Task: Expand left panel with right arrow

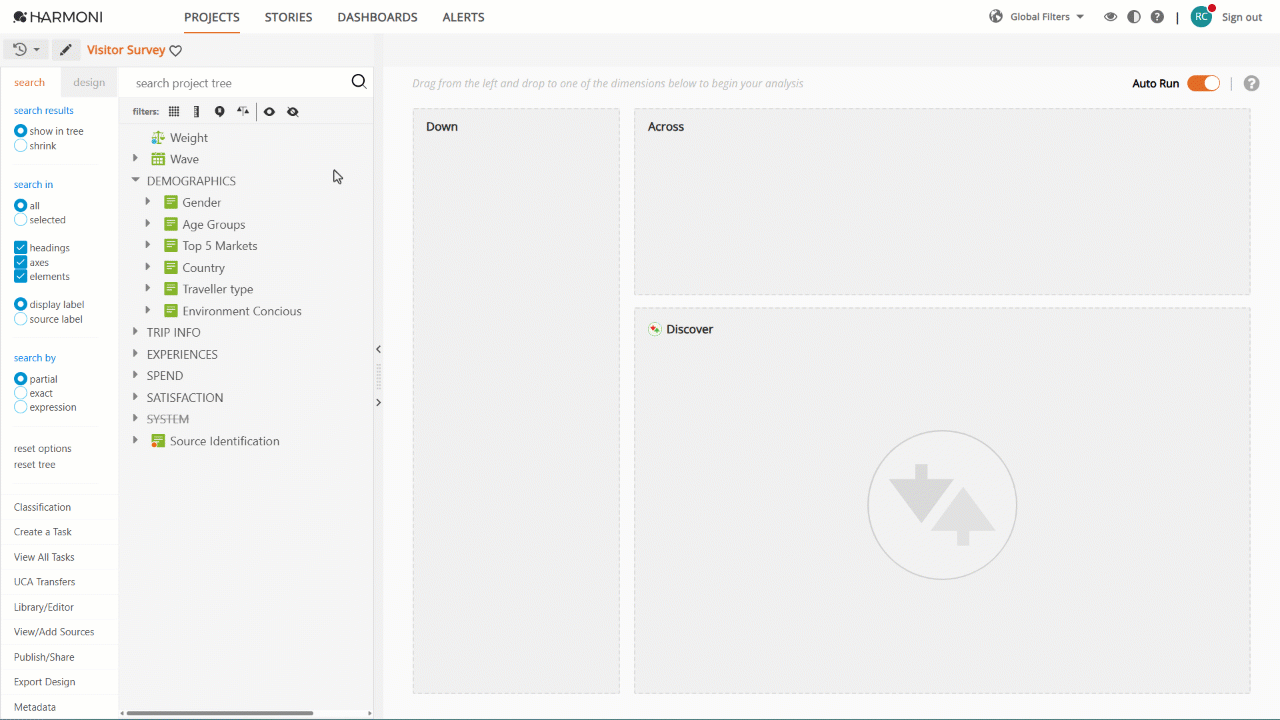Action: [378, 402]
